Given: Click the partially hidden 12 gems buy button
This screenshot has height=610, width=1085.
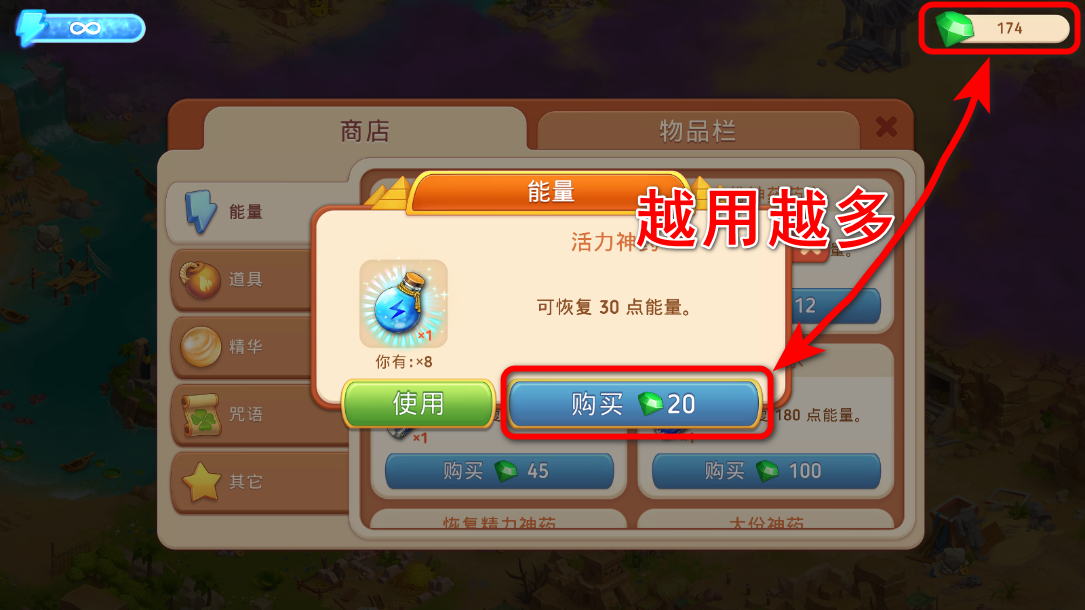Looking at the screenshot, I should (835, 306).
